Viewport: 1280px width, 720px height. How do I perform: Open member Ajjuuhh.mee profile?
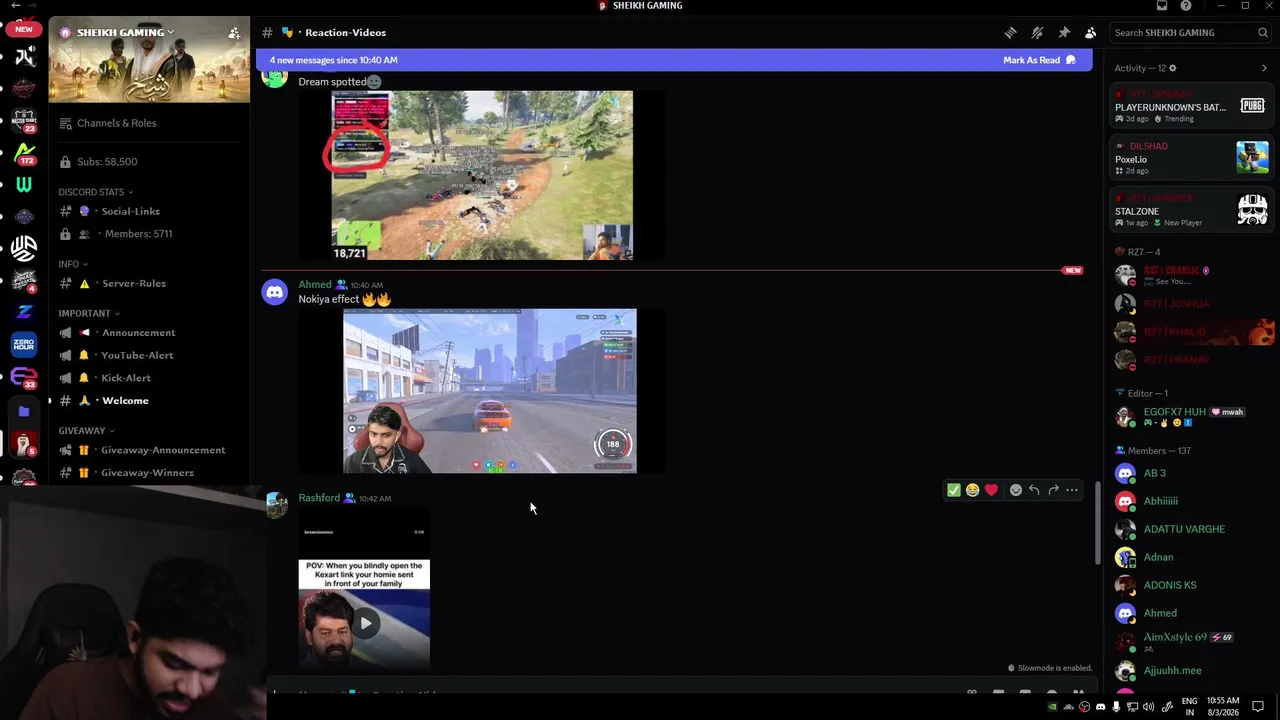1191,671
